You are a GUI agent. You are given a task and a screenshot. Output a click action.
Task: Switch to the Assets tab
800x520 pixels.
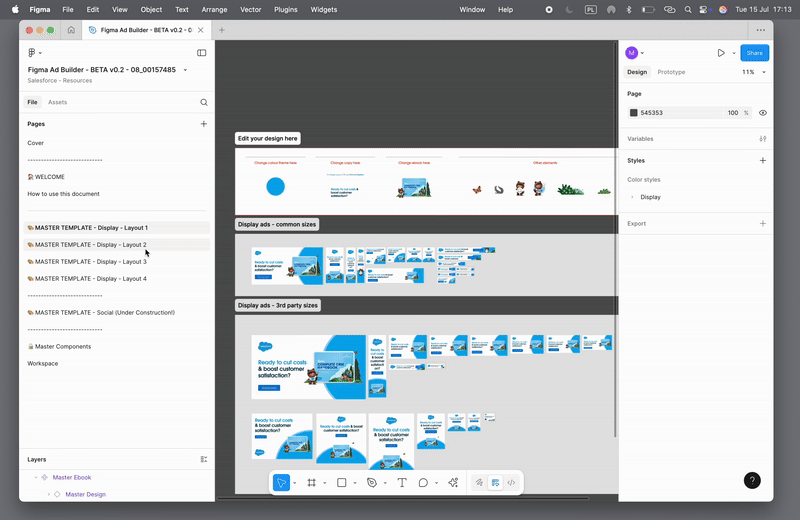coord(58,102)
